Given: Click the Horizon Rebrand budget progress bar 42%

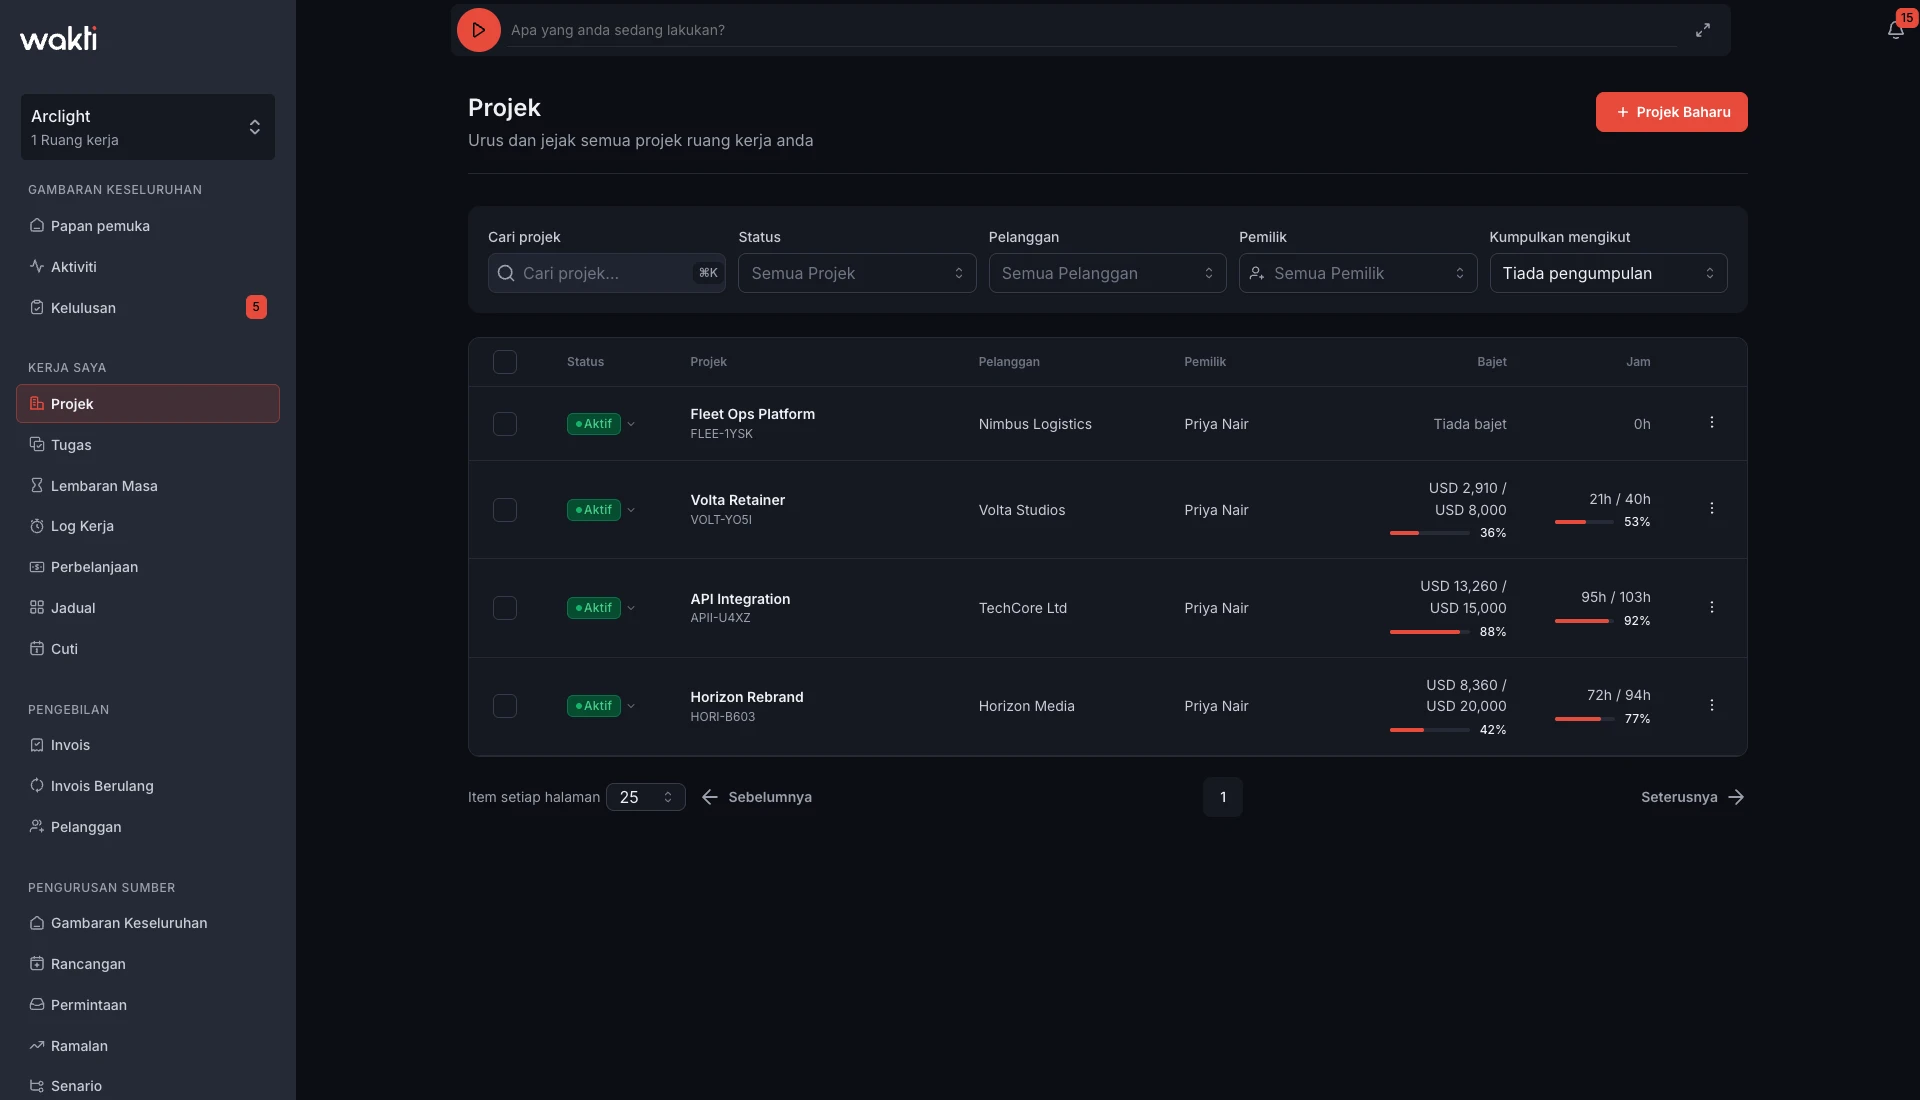Looking at the screenshot, I should [x=1429, y=730].
